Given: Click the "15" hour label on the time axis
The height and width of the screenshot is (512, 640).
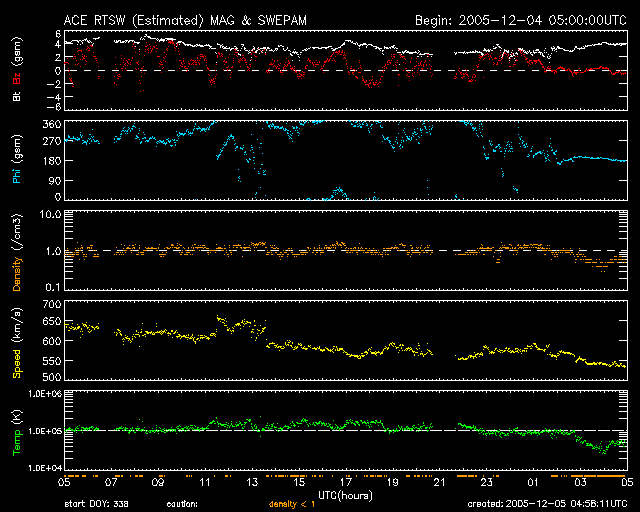Looking at the screenshot, I should [x=299, y=483].
